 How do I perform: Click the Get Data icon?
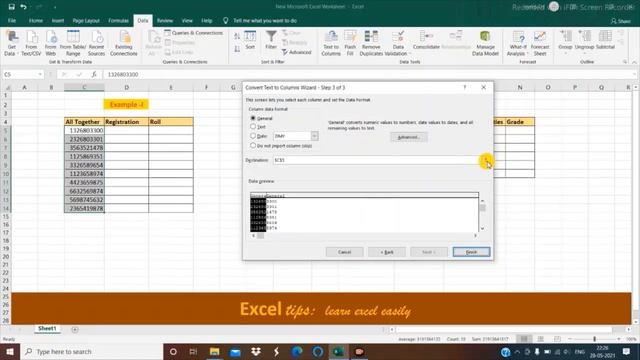[11, 43]
